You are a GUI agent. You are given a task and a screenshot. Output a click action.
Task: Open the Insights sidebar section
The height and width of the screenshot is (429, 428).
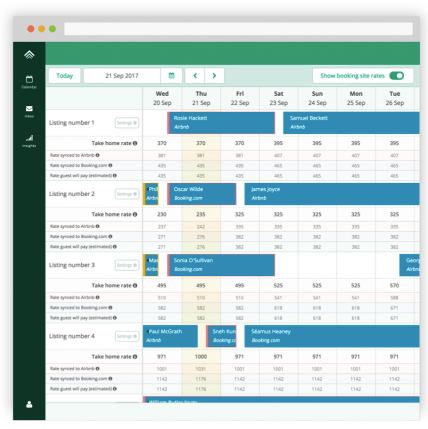coord(29,141)
